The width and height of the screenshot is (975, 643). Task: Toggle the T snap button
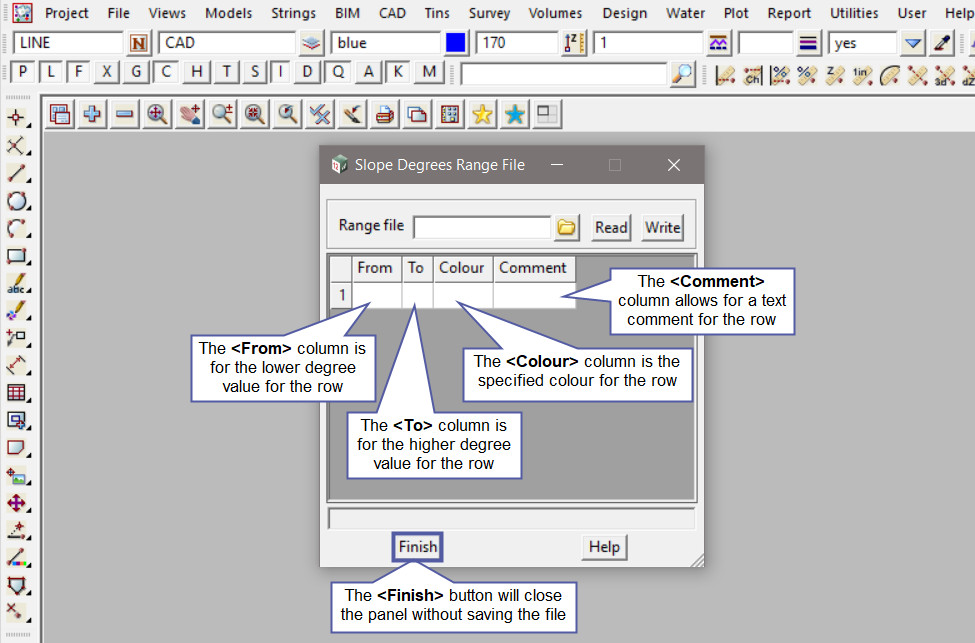[x=226, y=72]
